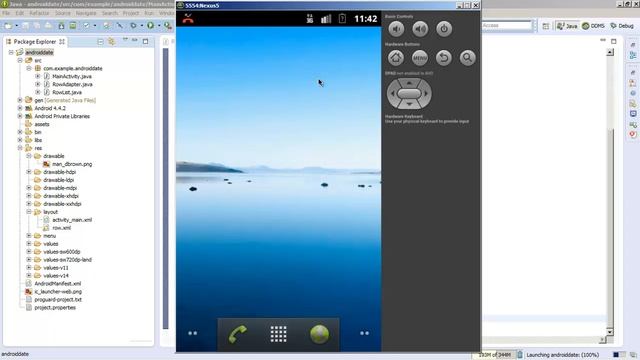The image size is (640, 360).
Task: Switch to the Java perspective
Action: click(x=567, y=26)
